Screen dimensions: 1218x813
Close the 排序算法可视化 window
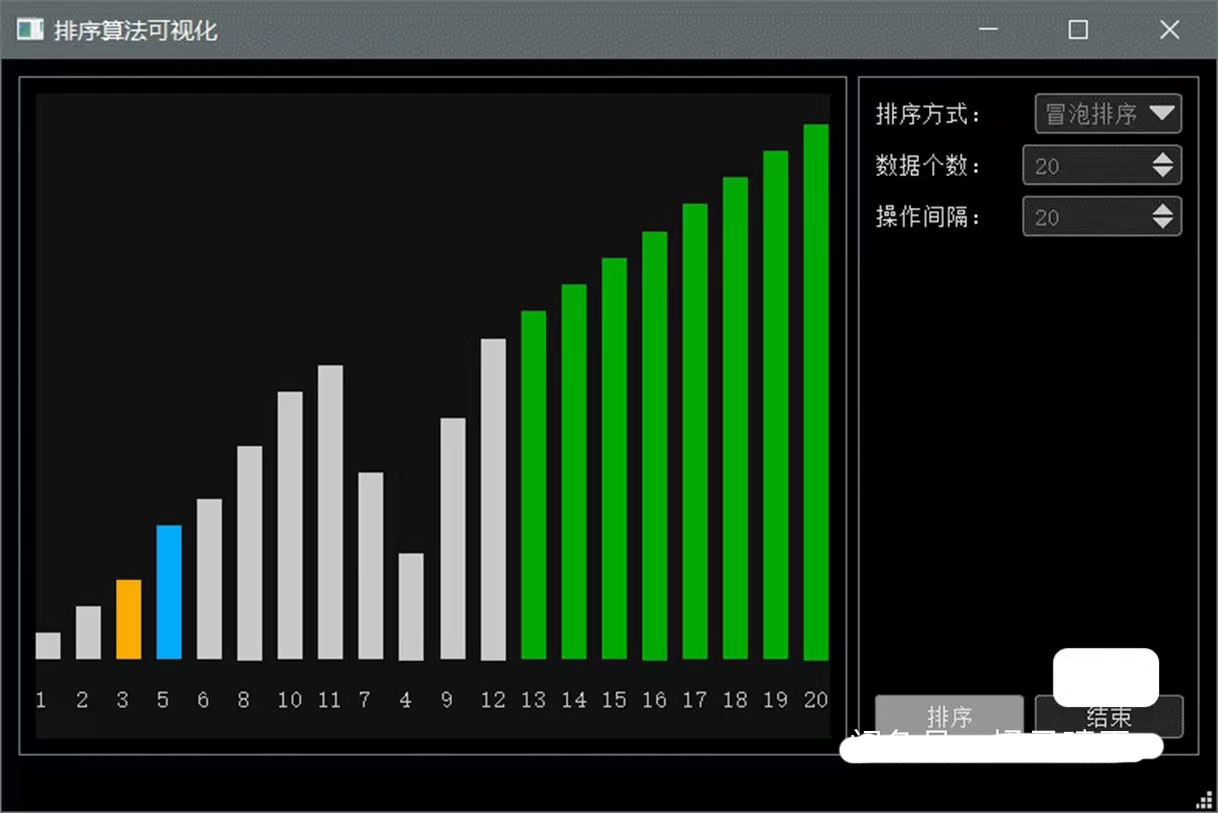pos(1169,30)
